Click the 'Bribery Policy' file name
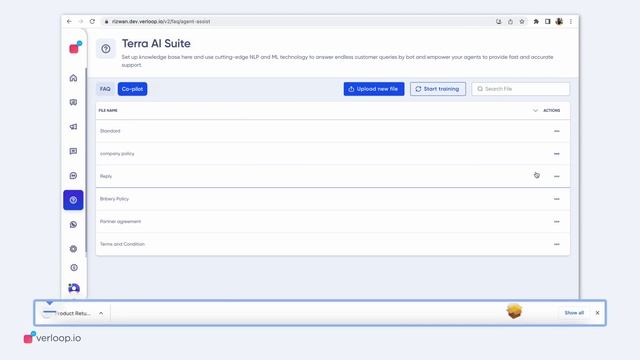Screen dimensions: 640x360 tap(114, 199)
